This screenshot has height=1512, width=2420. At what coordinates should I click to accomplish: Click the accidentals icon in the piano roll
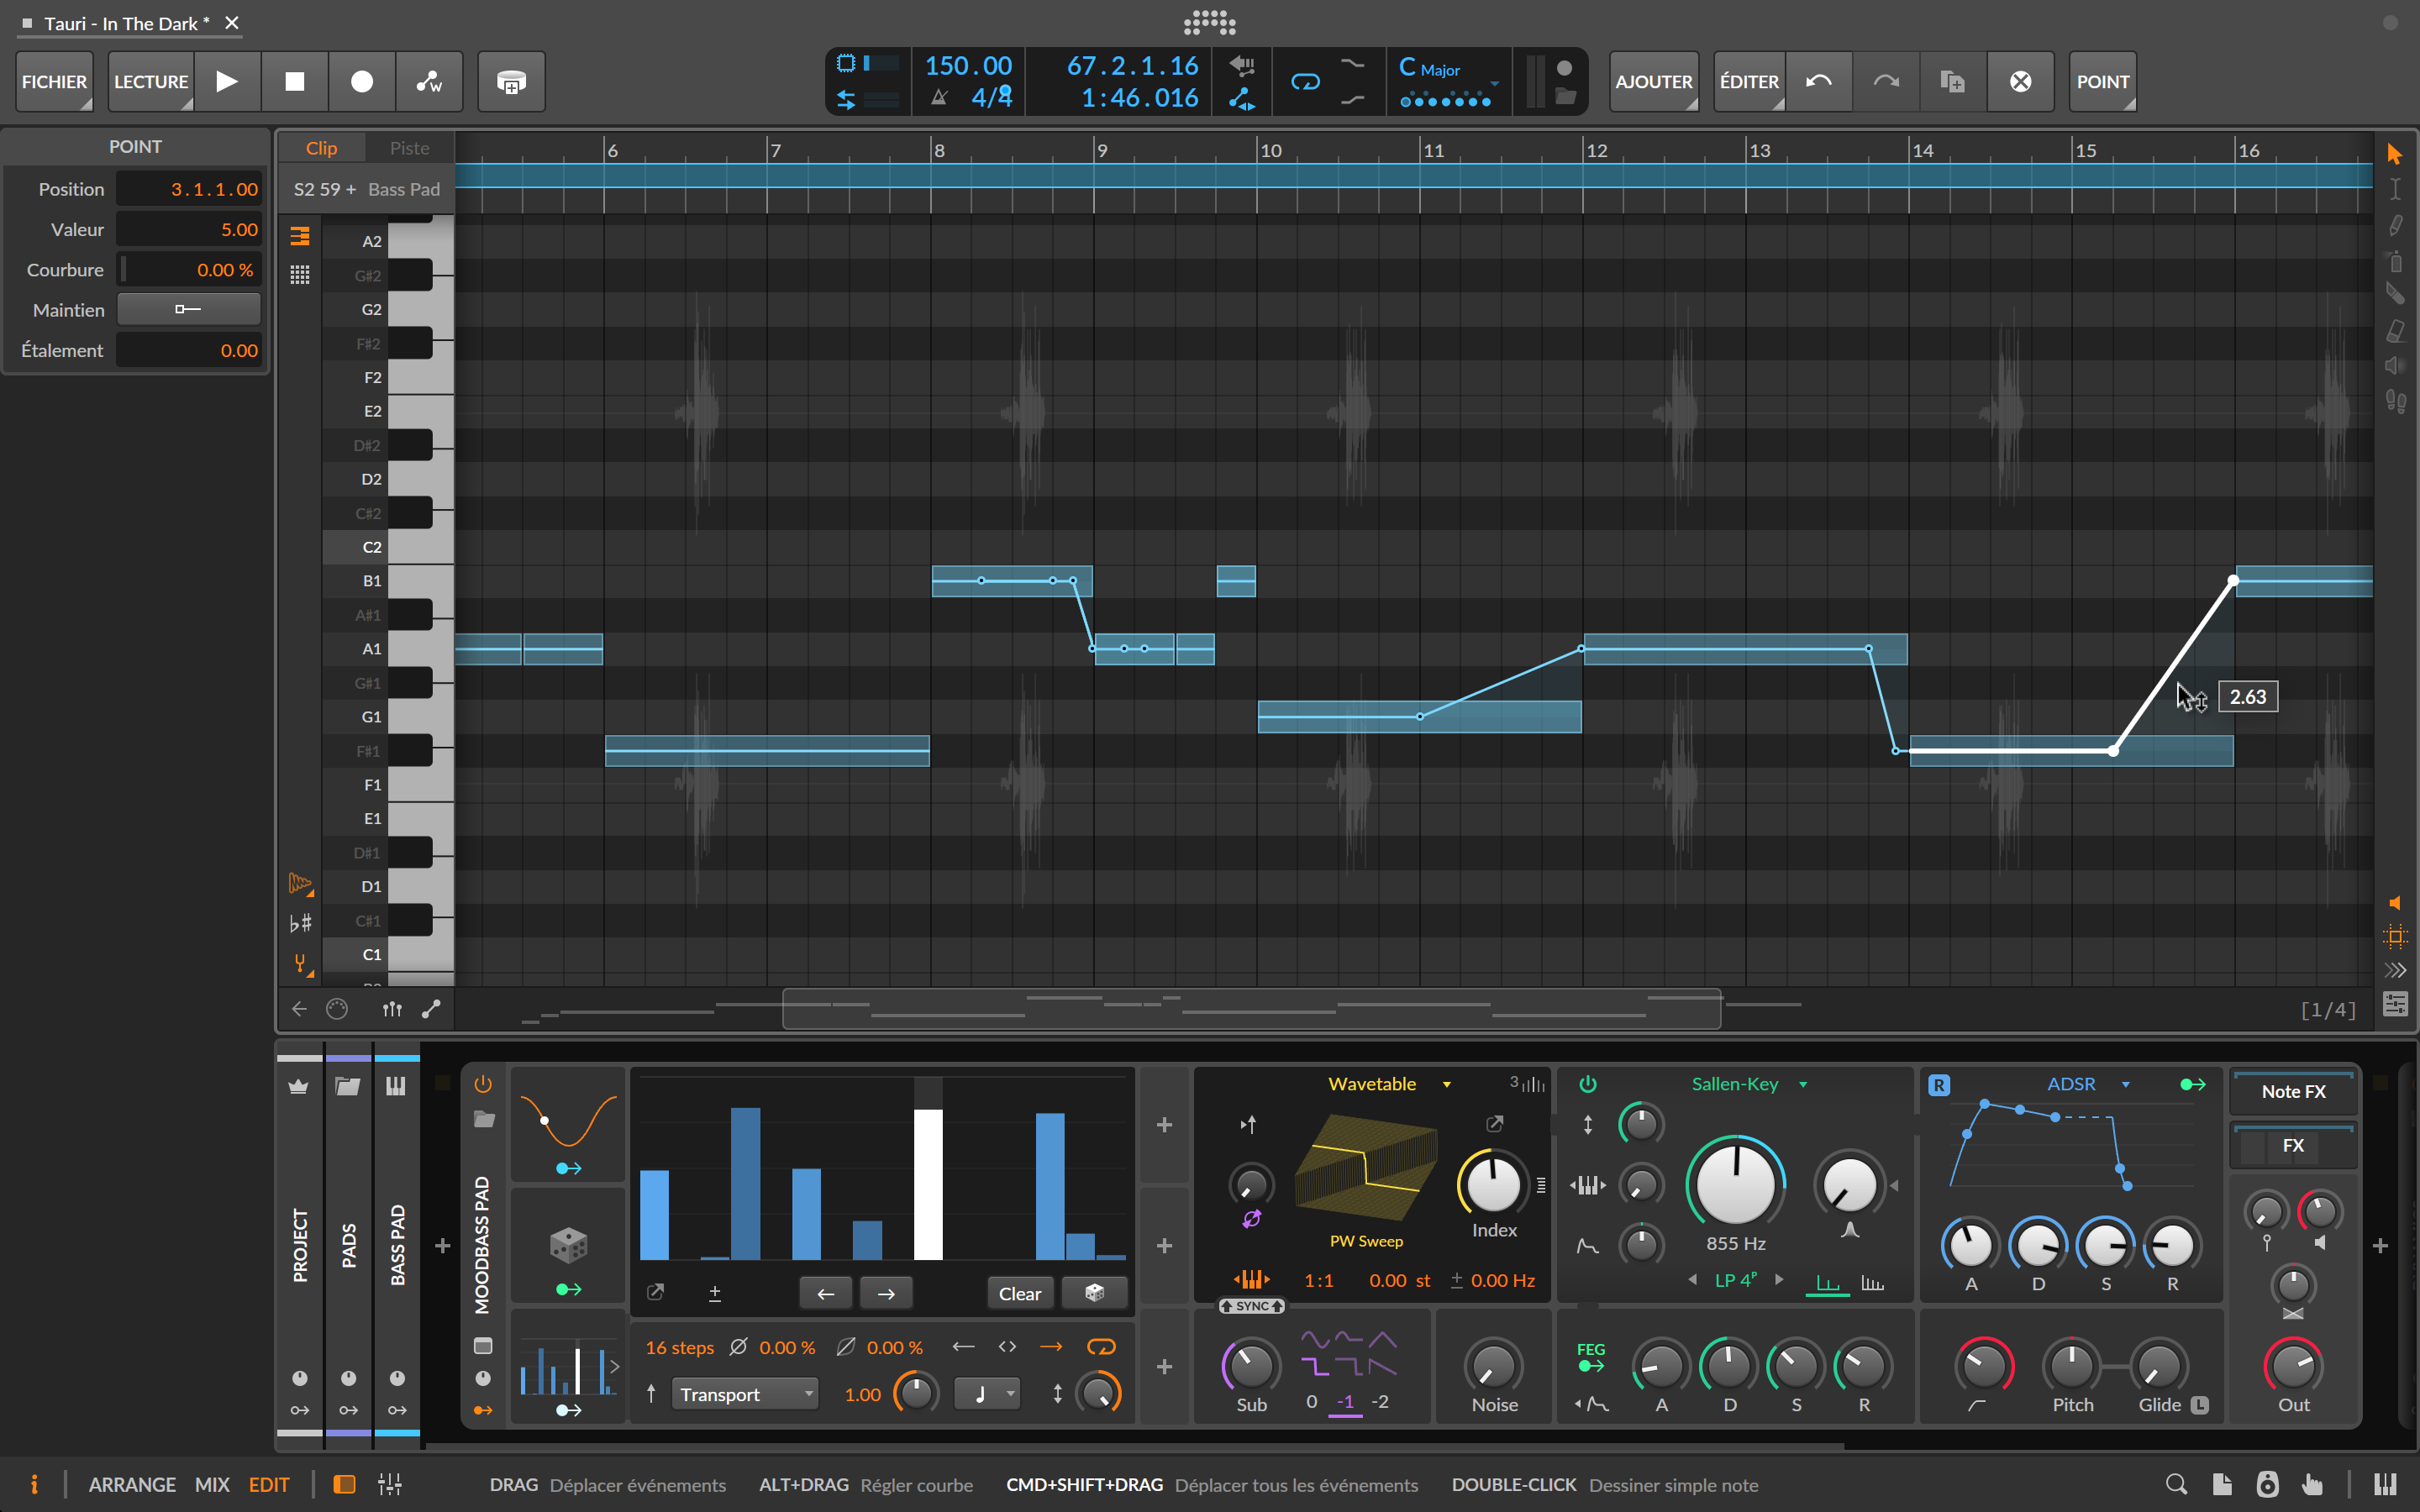click(299, 922)
